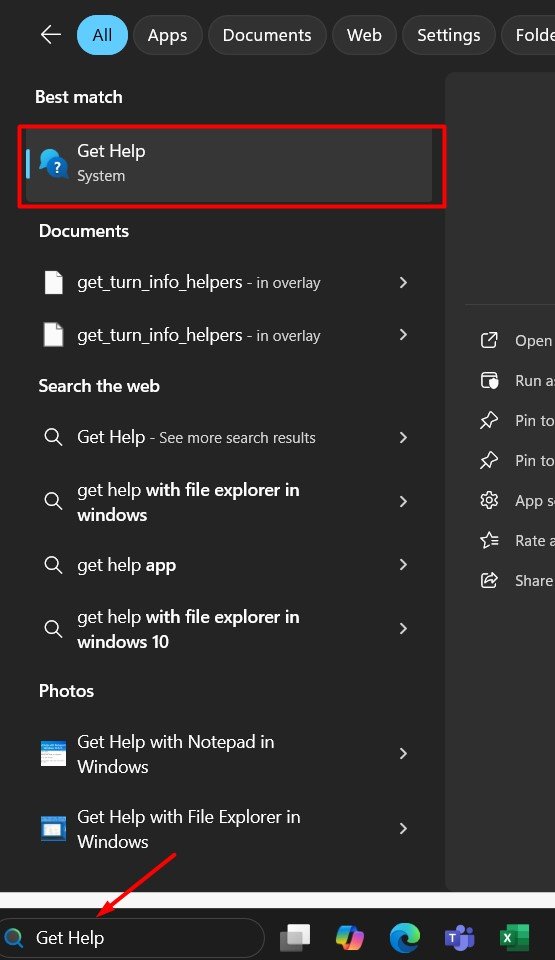This screenshot has width=555, height=960.
Task: Click Run as administrator shield icon
Action: pyautogui.click(x=489, y=380)
